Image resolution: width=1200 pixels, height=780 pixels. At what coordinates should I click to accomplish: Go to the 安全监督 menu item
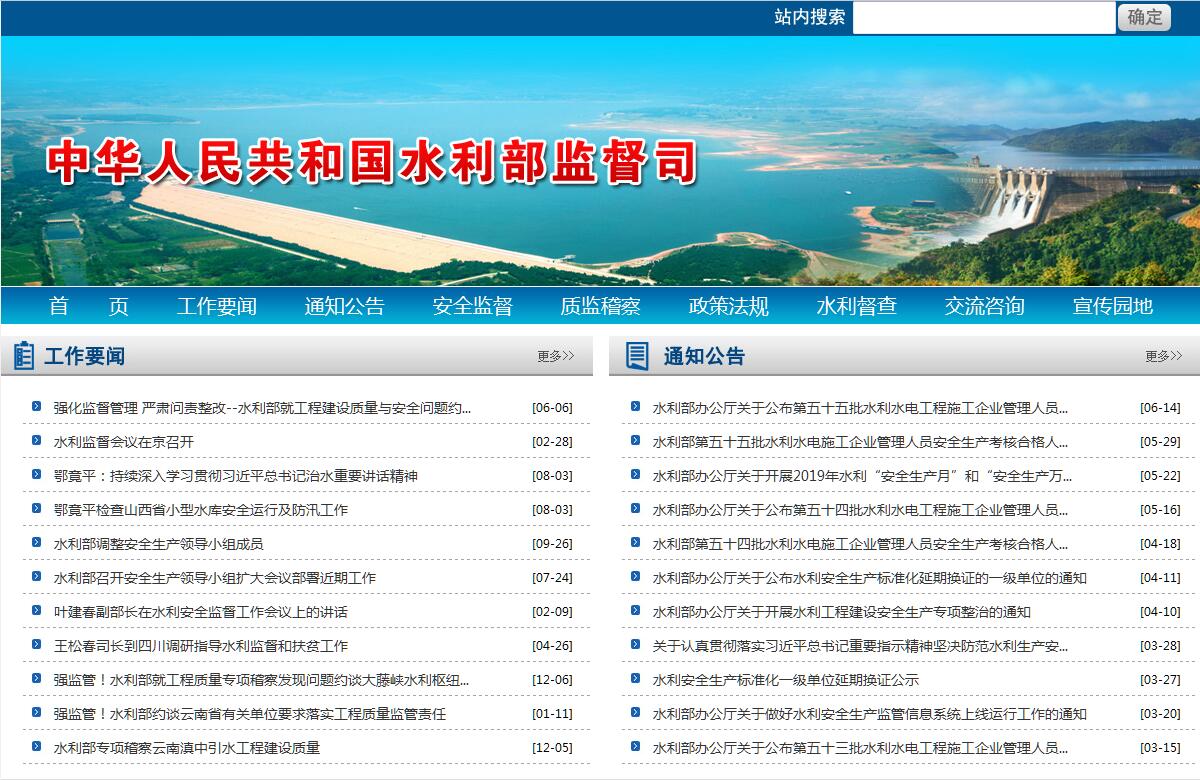pyautogui.click(x=472, y=306)
